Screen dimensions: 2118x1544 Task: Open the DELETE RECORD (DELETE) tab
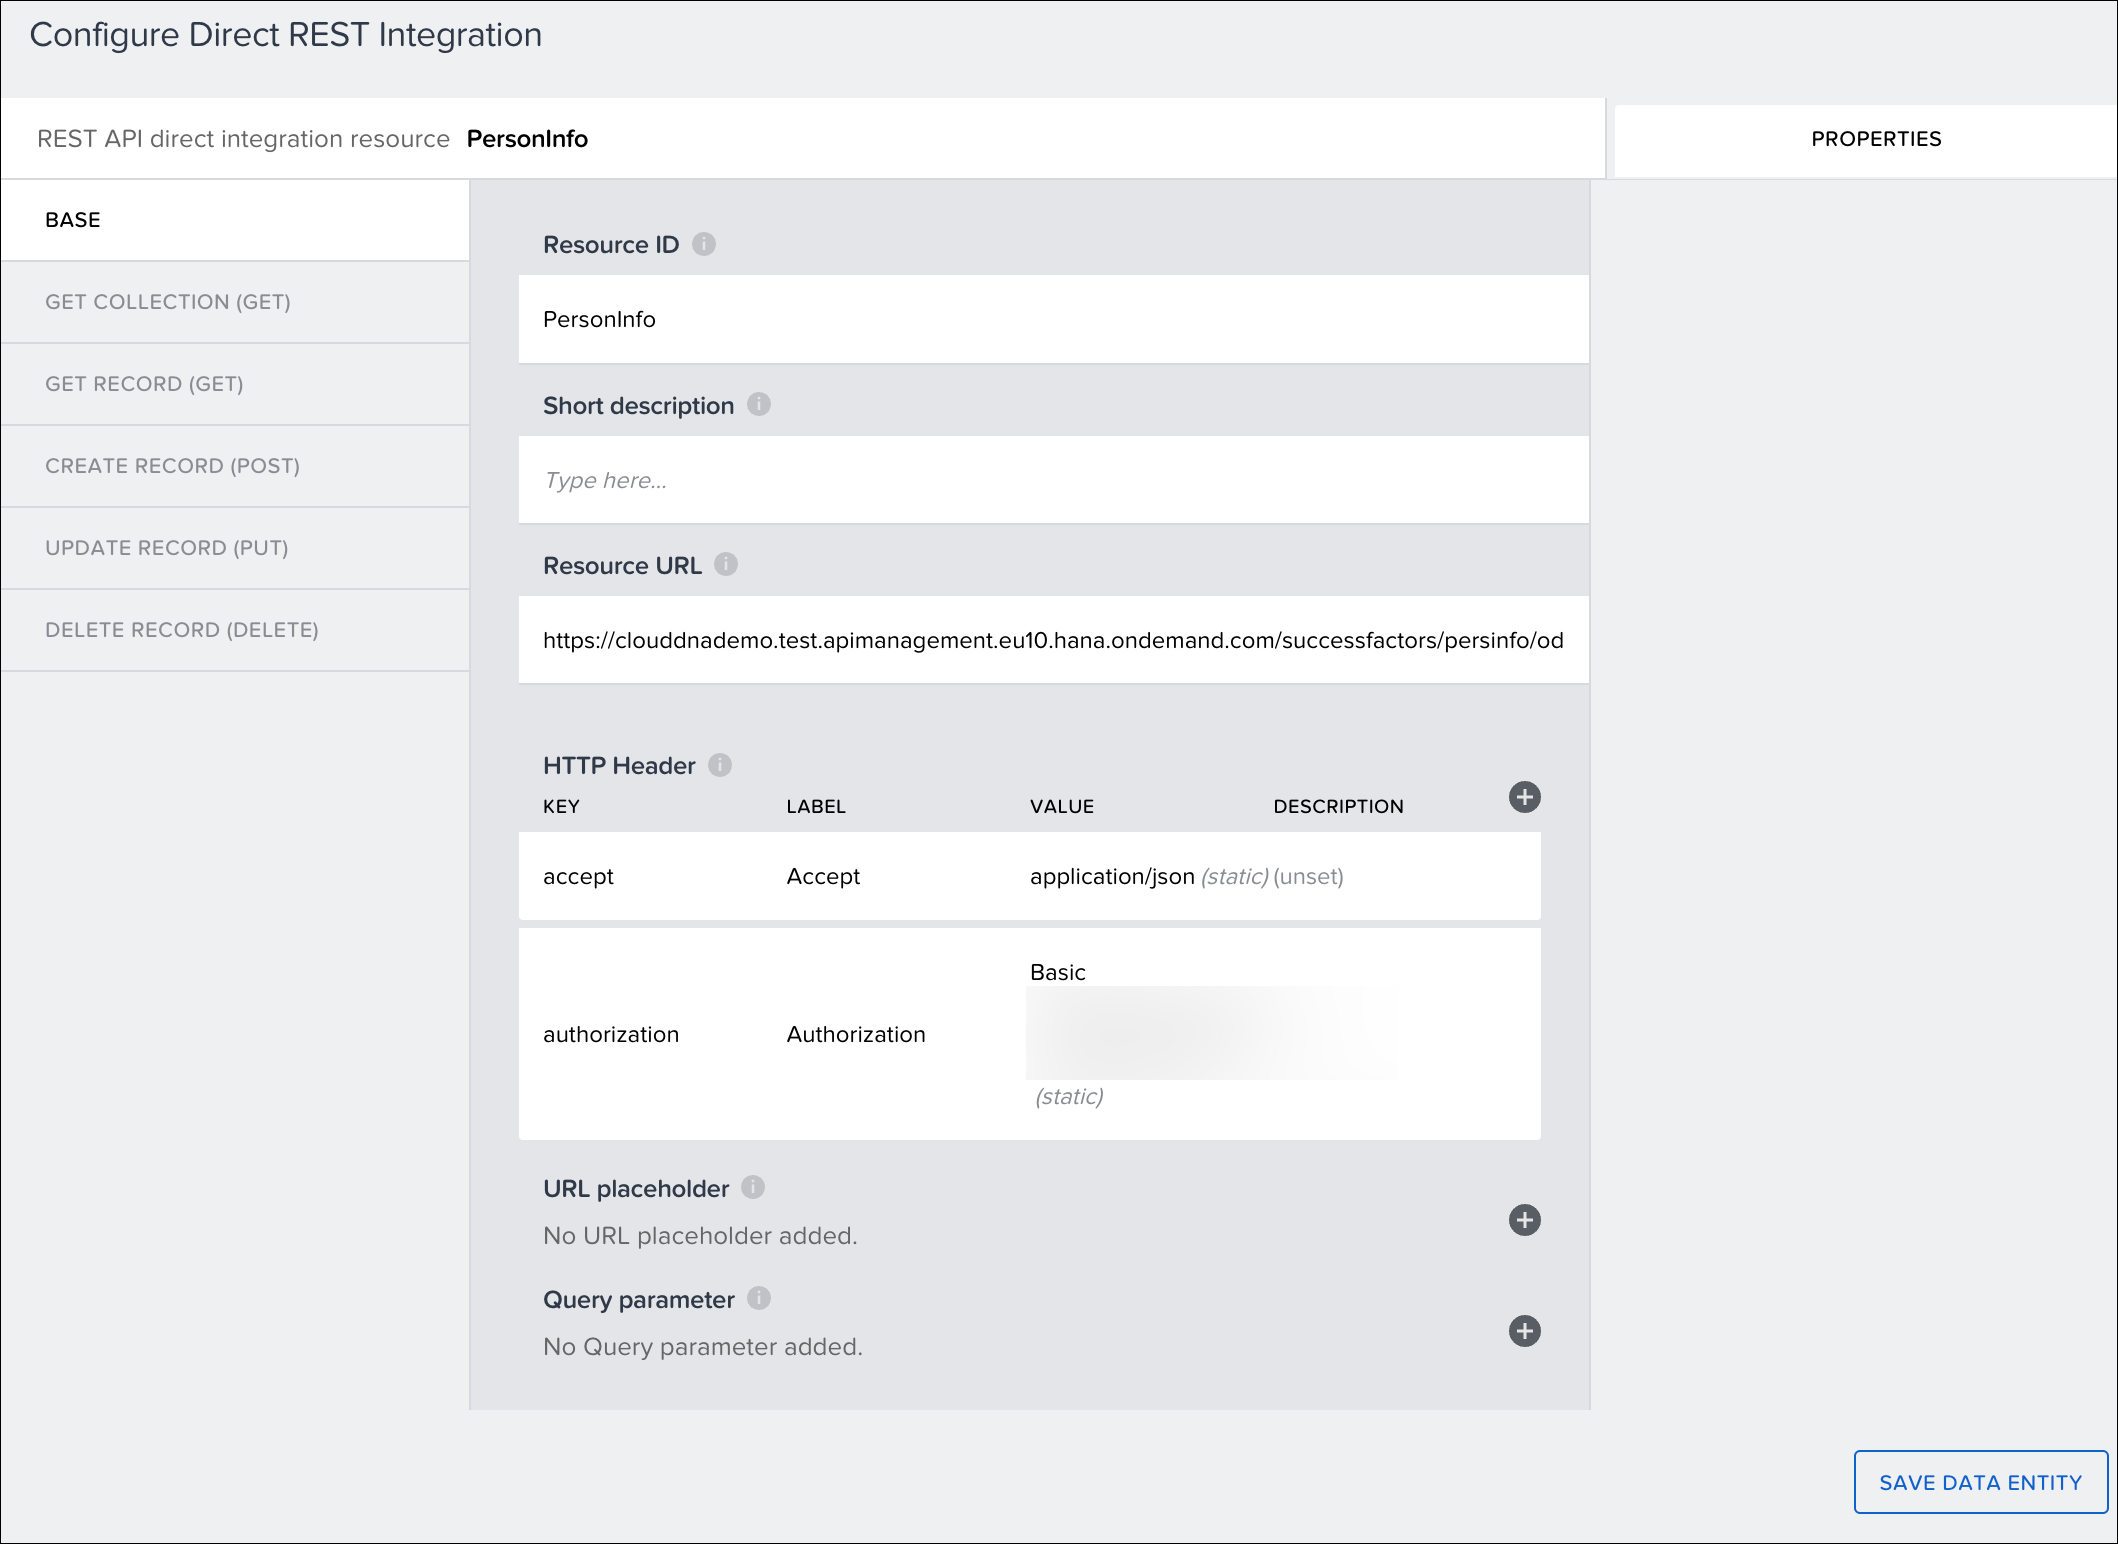pos(235,630)
